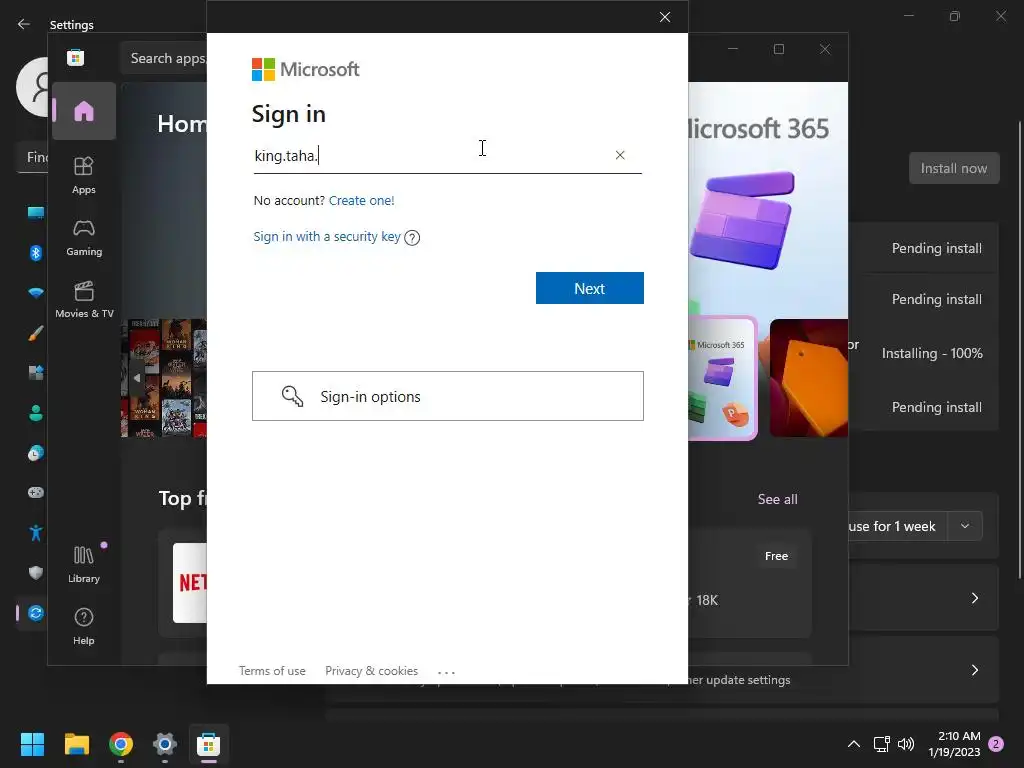This screenshot has height=768, width=1024.
Task: Open the Apps section in Microsoft Store
Action: point(84,175)
